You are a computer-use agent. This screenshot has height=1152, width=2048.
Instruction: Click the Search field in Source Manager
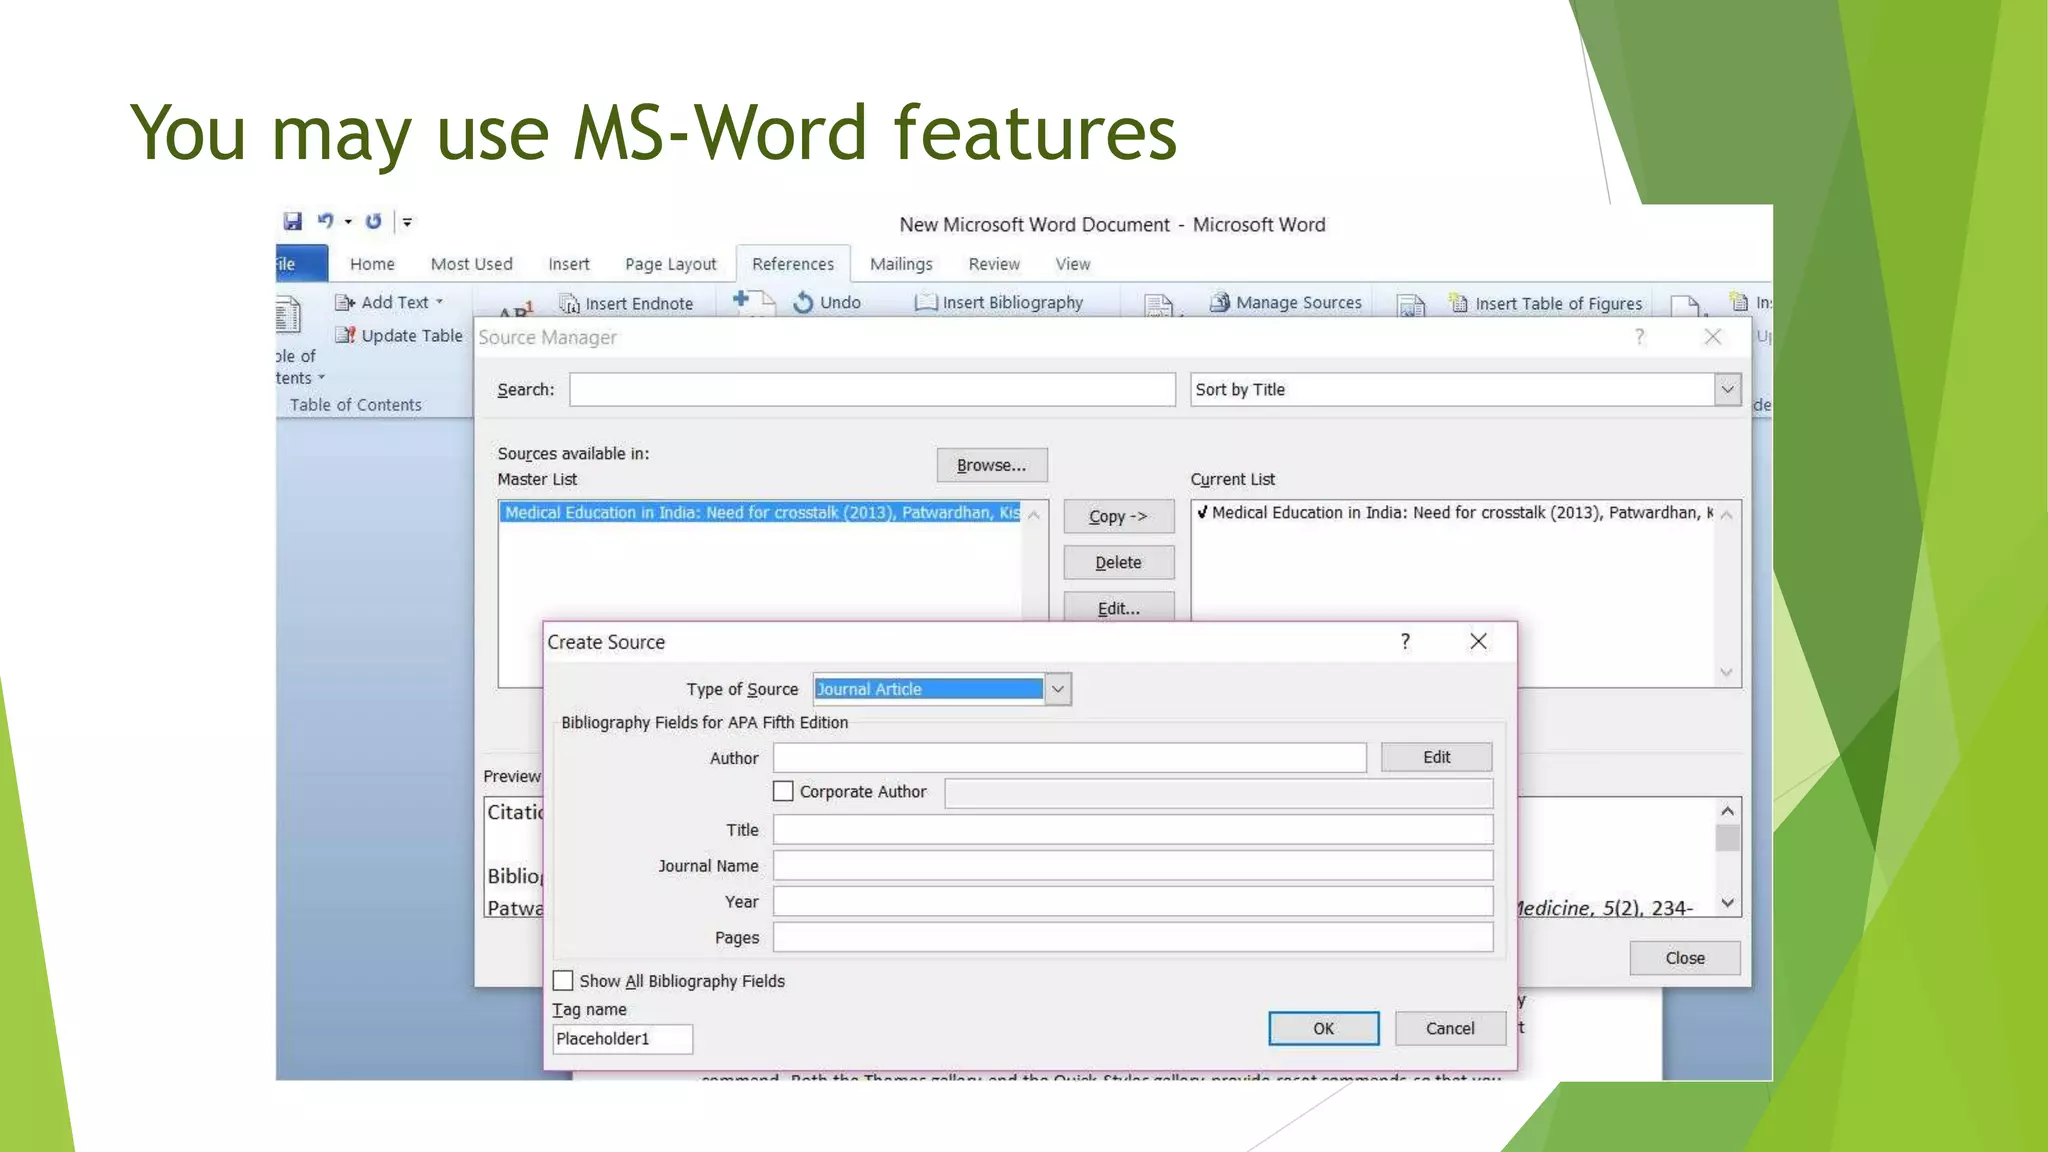pos(872,389)
